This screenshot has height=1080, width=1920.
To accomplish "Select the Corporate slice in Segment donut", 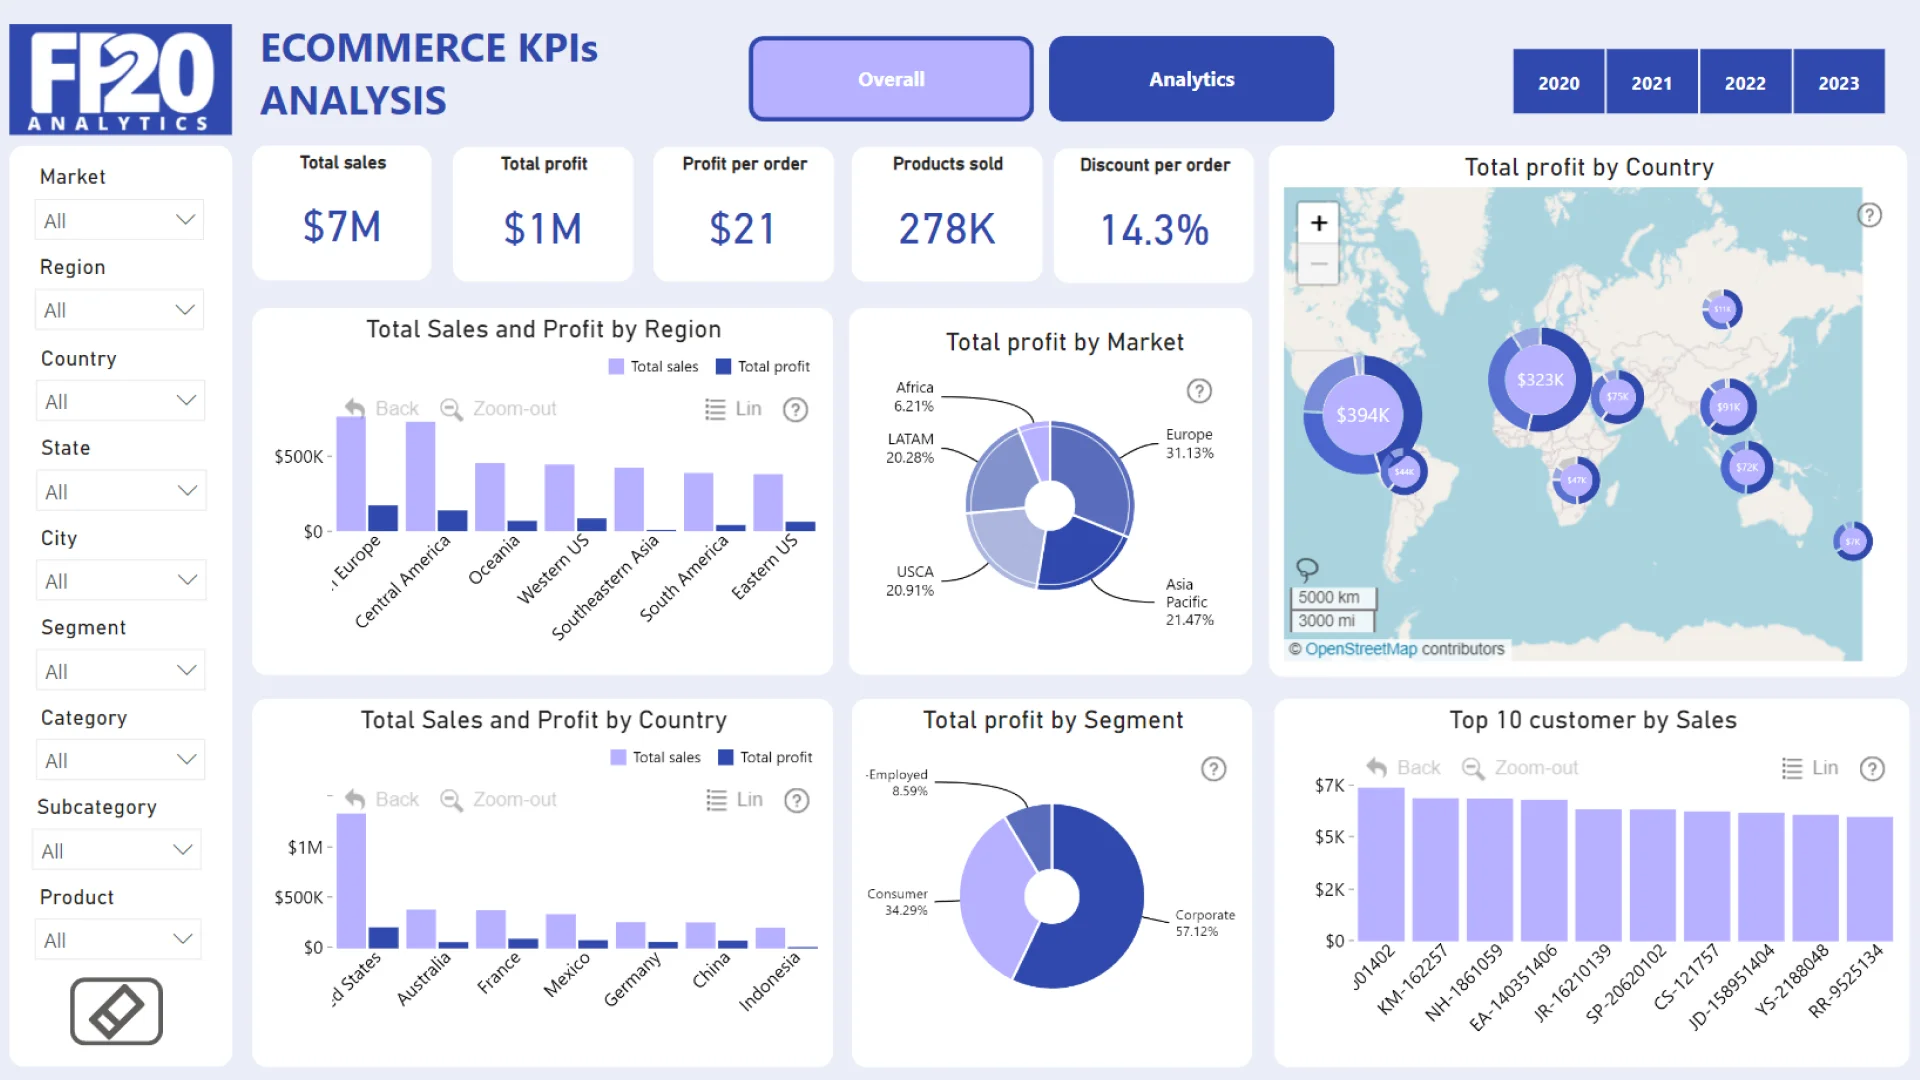I will (1103, 910).
